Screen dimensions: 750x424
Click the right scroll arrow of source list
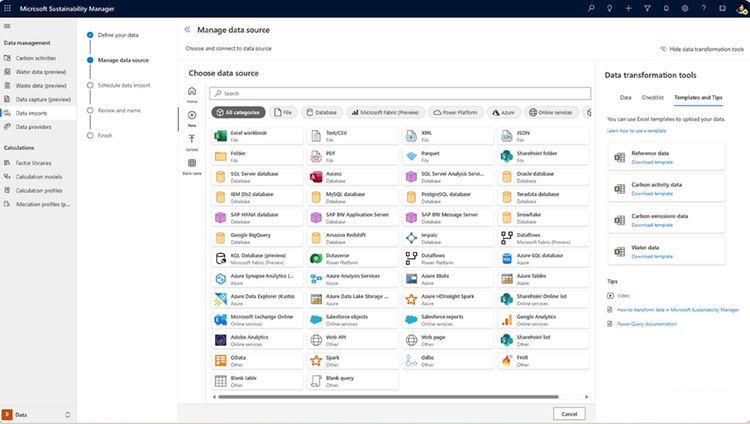(586, 397)
